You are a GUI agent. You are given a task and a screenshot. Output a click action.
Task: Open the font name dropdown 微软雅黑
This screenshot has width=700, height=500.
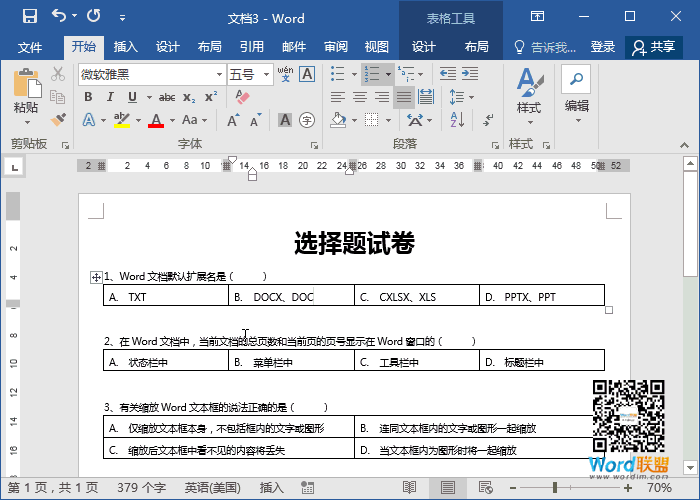click(219, 75)
